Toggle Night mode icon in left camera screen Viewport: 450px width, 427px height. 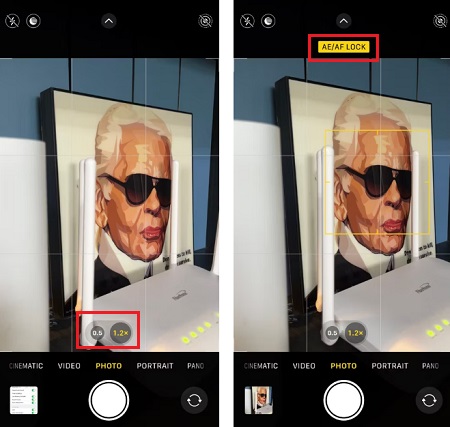tap(33, 21)
